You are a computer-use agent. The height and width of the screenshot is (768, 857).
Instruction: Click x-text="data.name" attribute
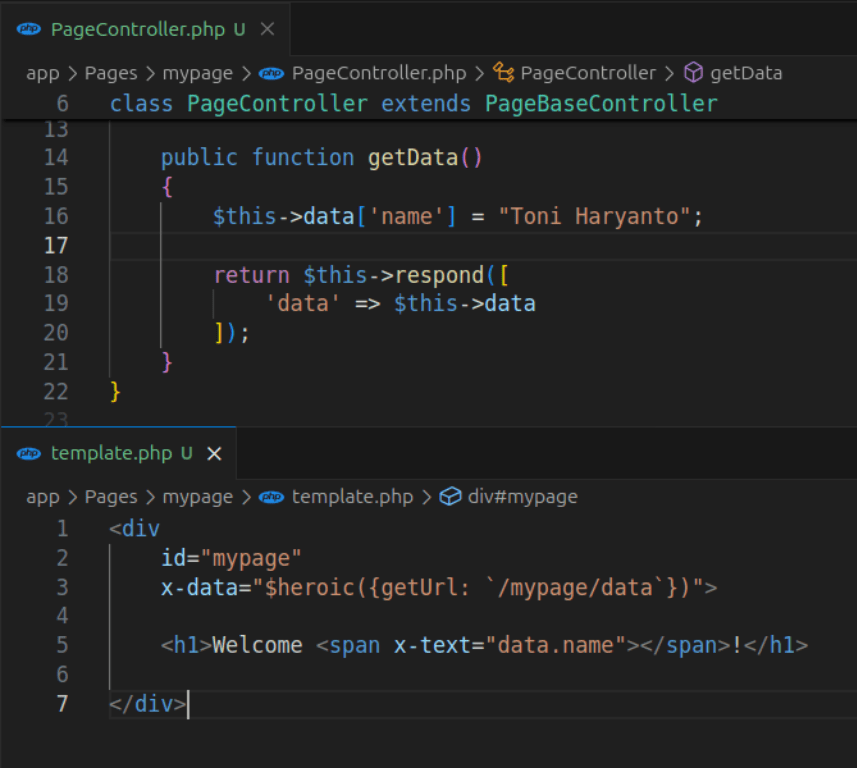click(x=510, y=646)
